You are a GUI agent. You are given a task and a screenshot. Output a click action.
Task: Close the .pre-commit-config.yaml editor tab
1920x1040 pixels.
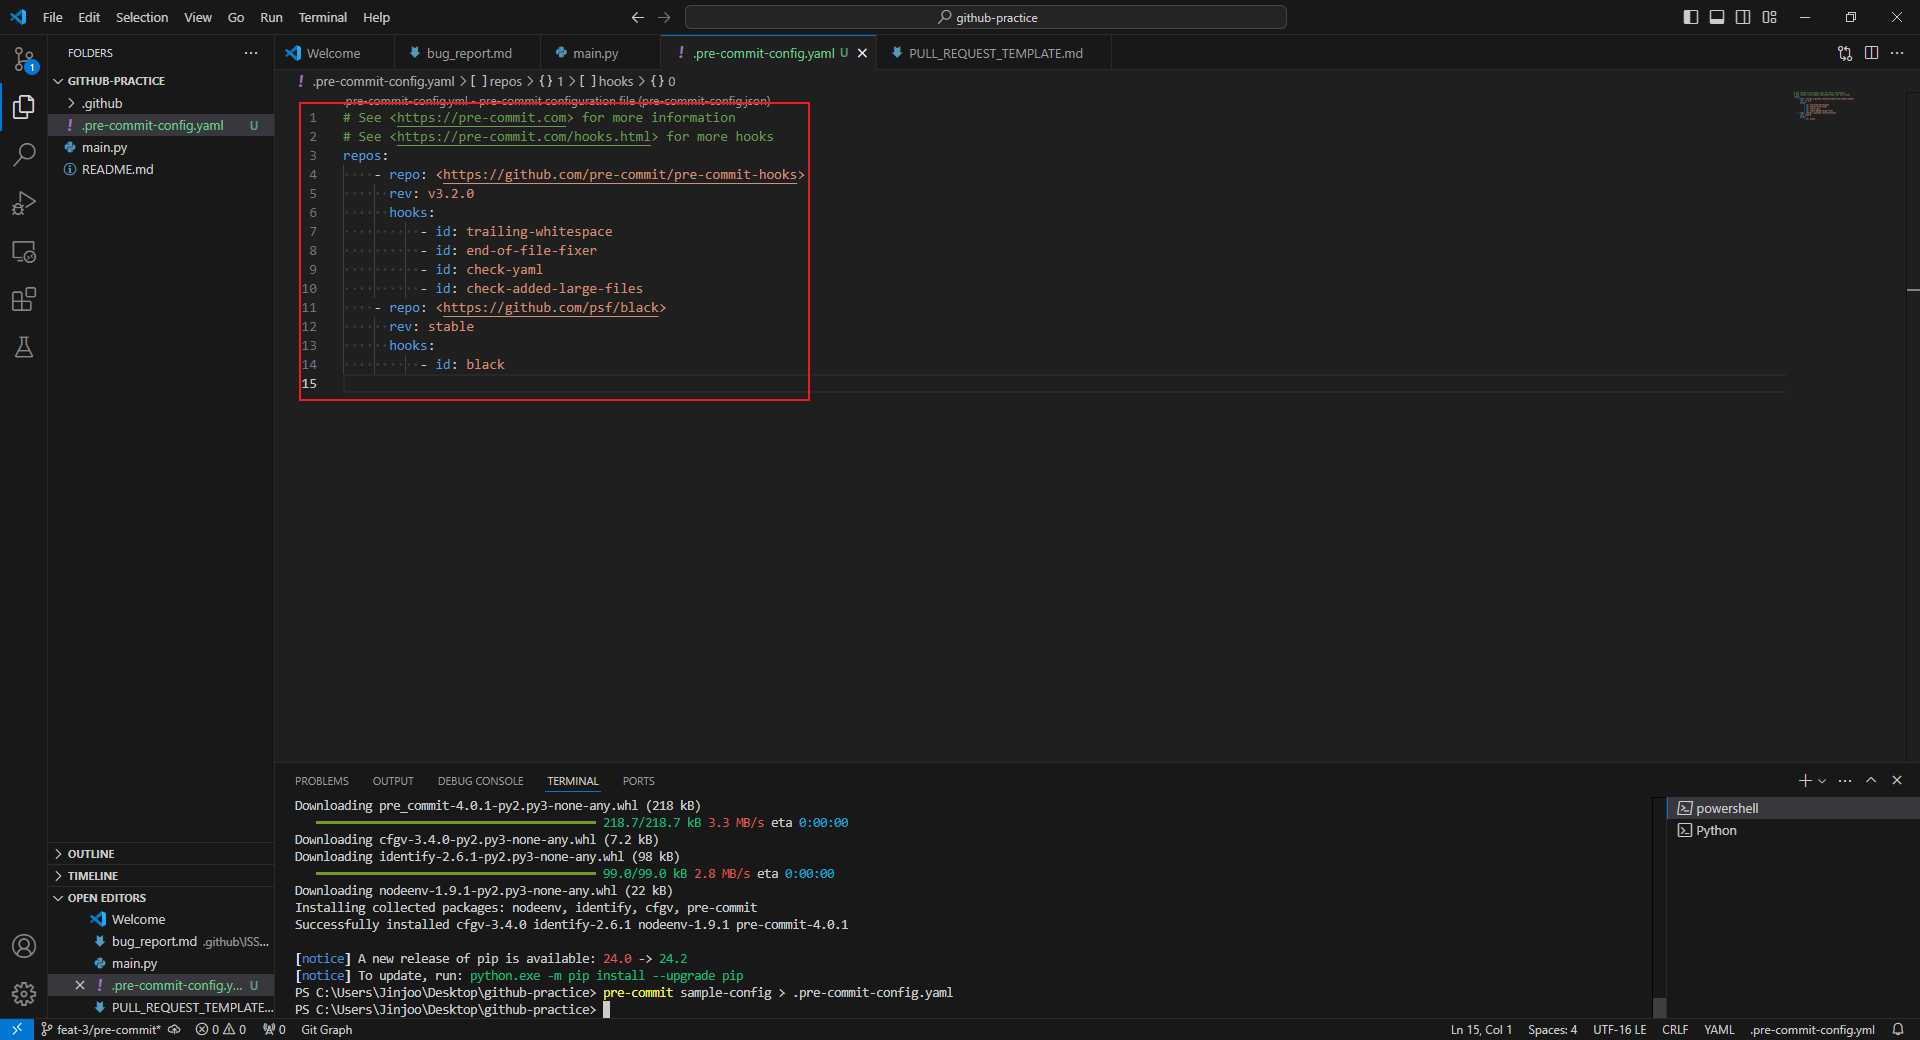(x=862, y=53)
